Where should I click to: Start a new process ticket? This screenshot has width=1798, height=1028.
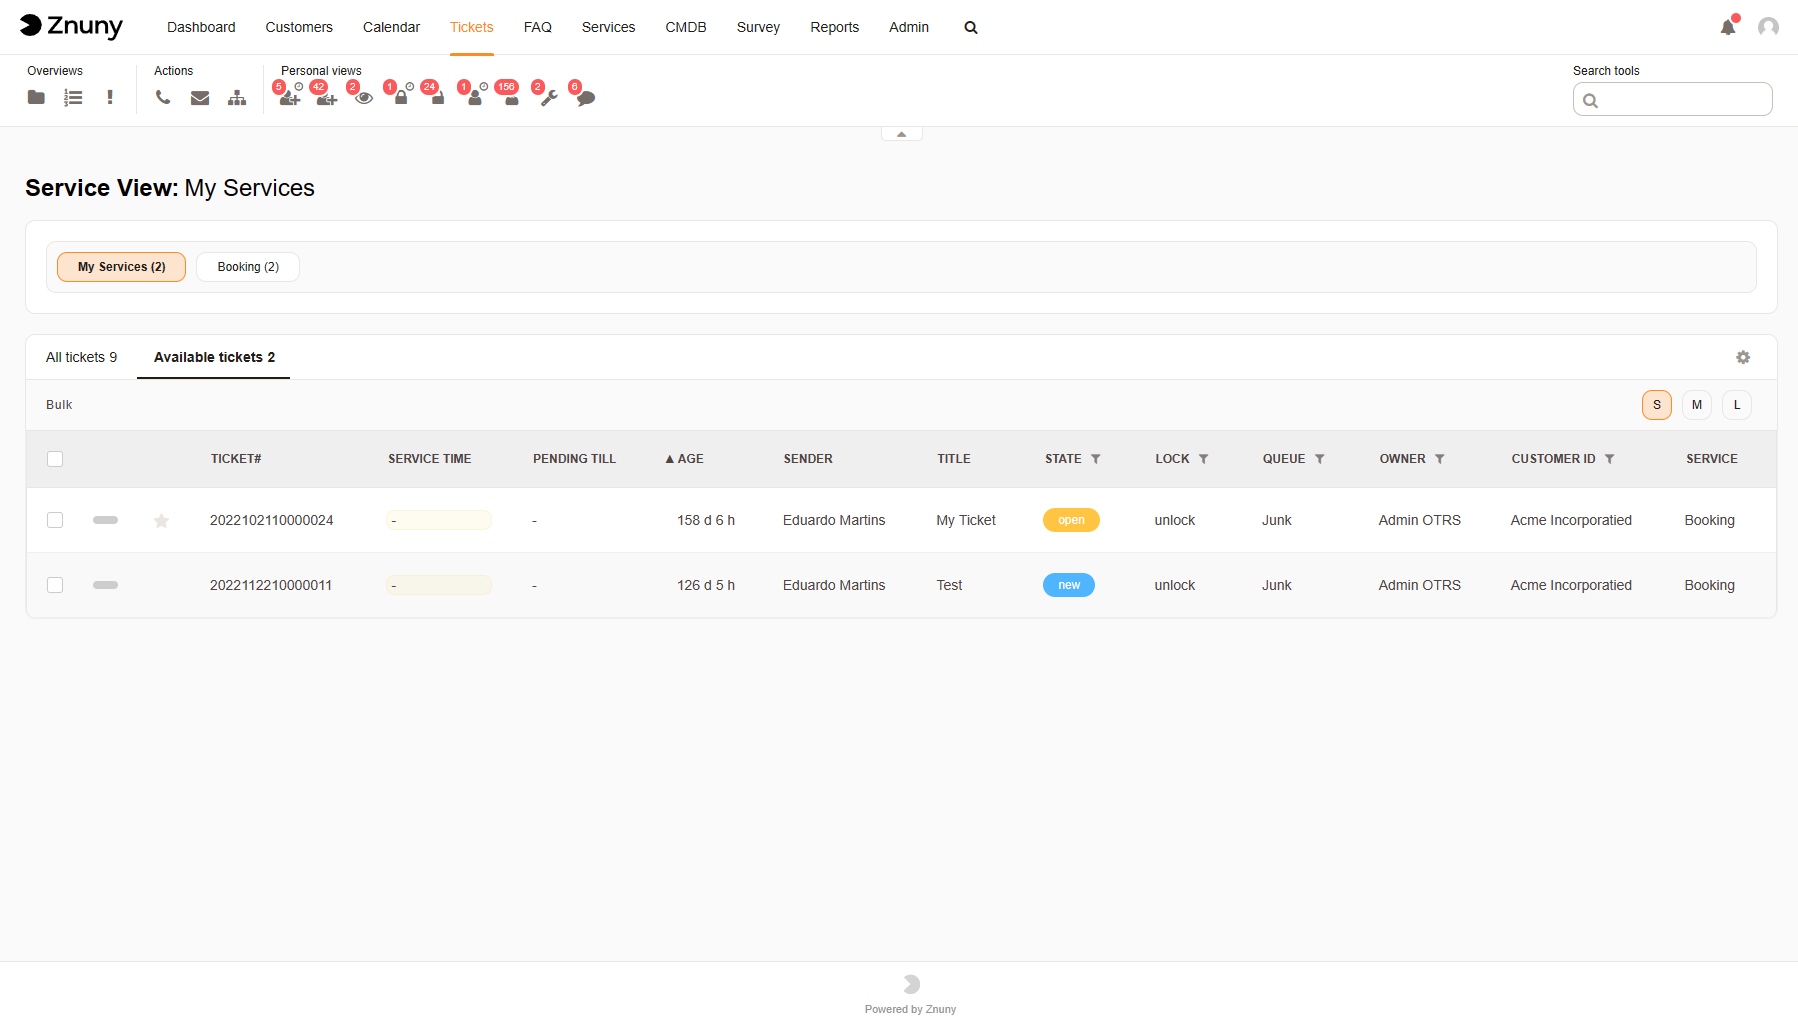(x=237, y=97)
